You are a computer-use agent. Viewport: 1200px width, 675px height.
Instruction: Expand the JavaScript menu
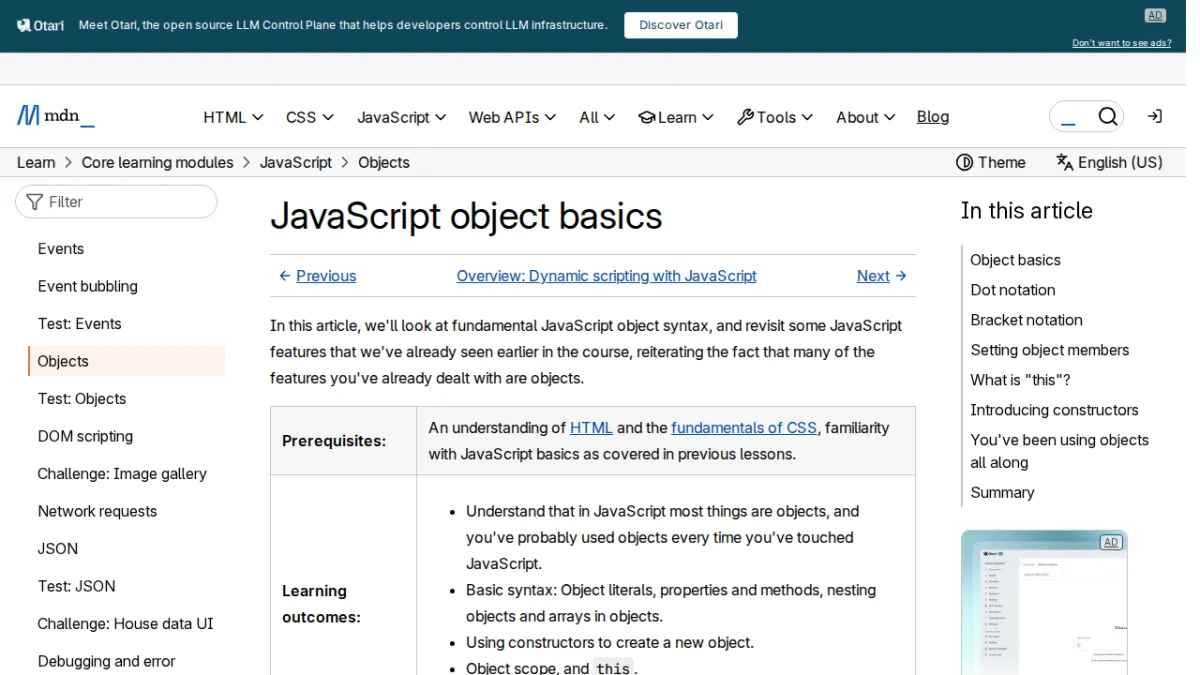(x=402, y=117)
